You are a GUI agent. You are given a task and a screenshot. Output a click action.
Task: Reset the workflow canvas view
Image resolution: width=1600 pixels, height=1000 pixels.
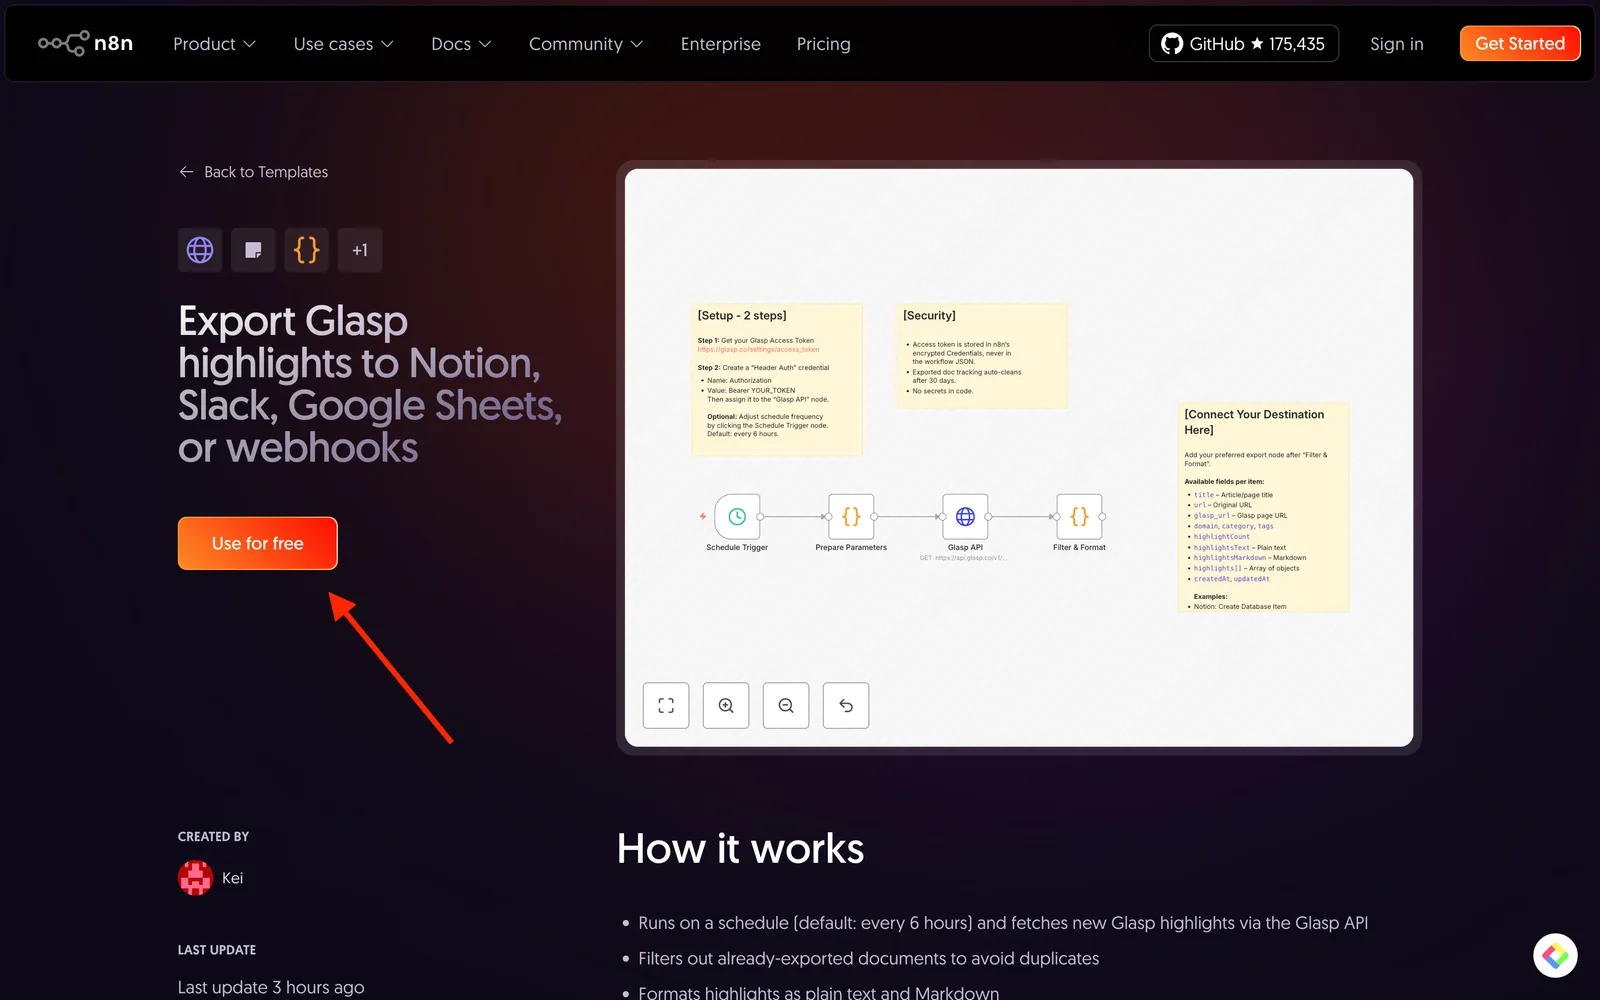point(846,706)
